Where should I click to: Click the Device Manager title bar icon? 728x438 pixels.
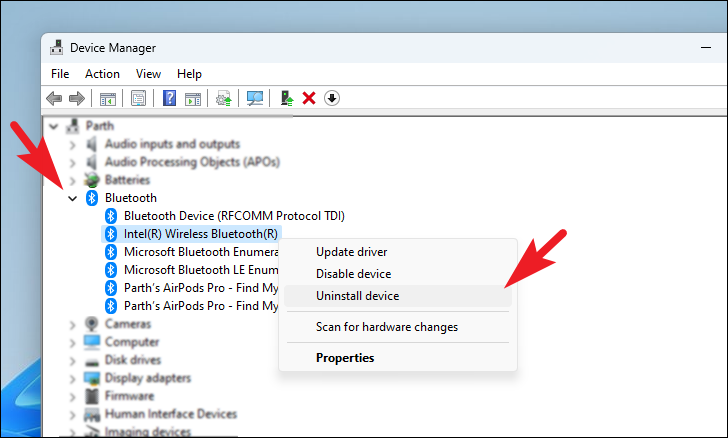click(x=57, y=48)
